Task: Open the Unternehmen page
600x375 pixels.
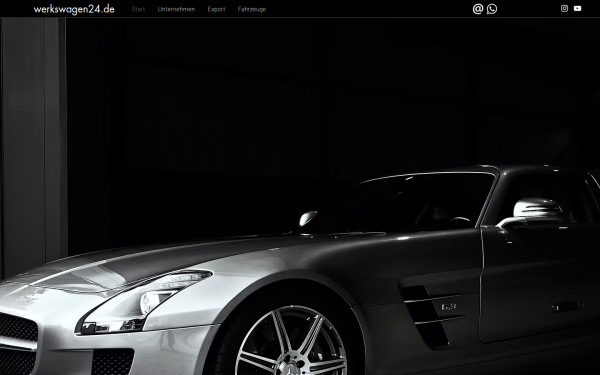Action: (176, 9)
